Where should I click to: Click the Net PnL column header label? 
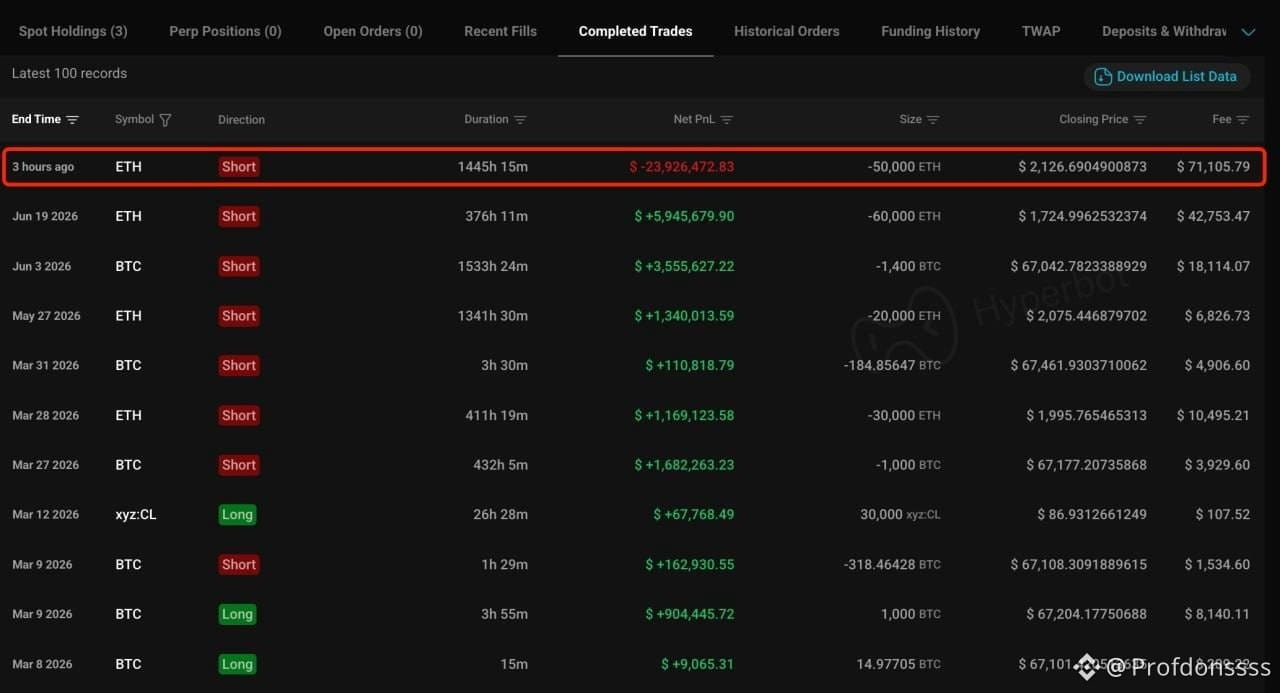[694, 120]
